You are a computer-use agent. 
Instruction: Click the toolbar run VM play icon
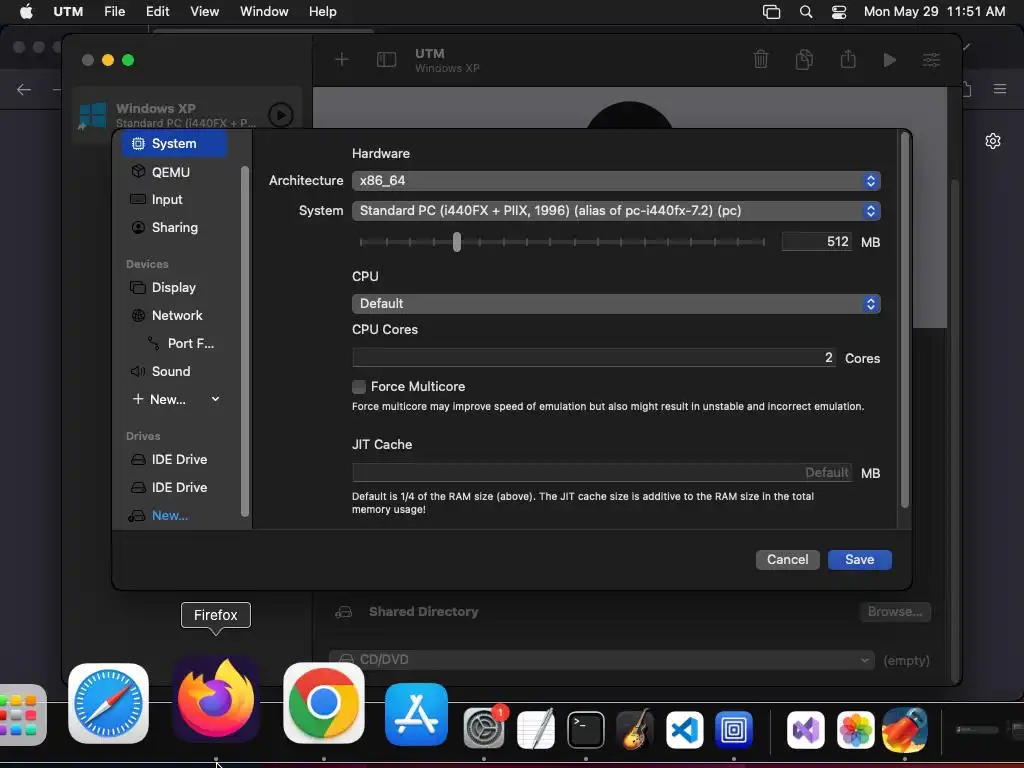pyautogui.click(x=889, y=60)
